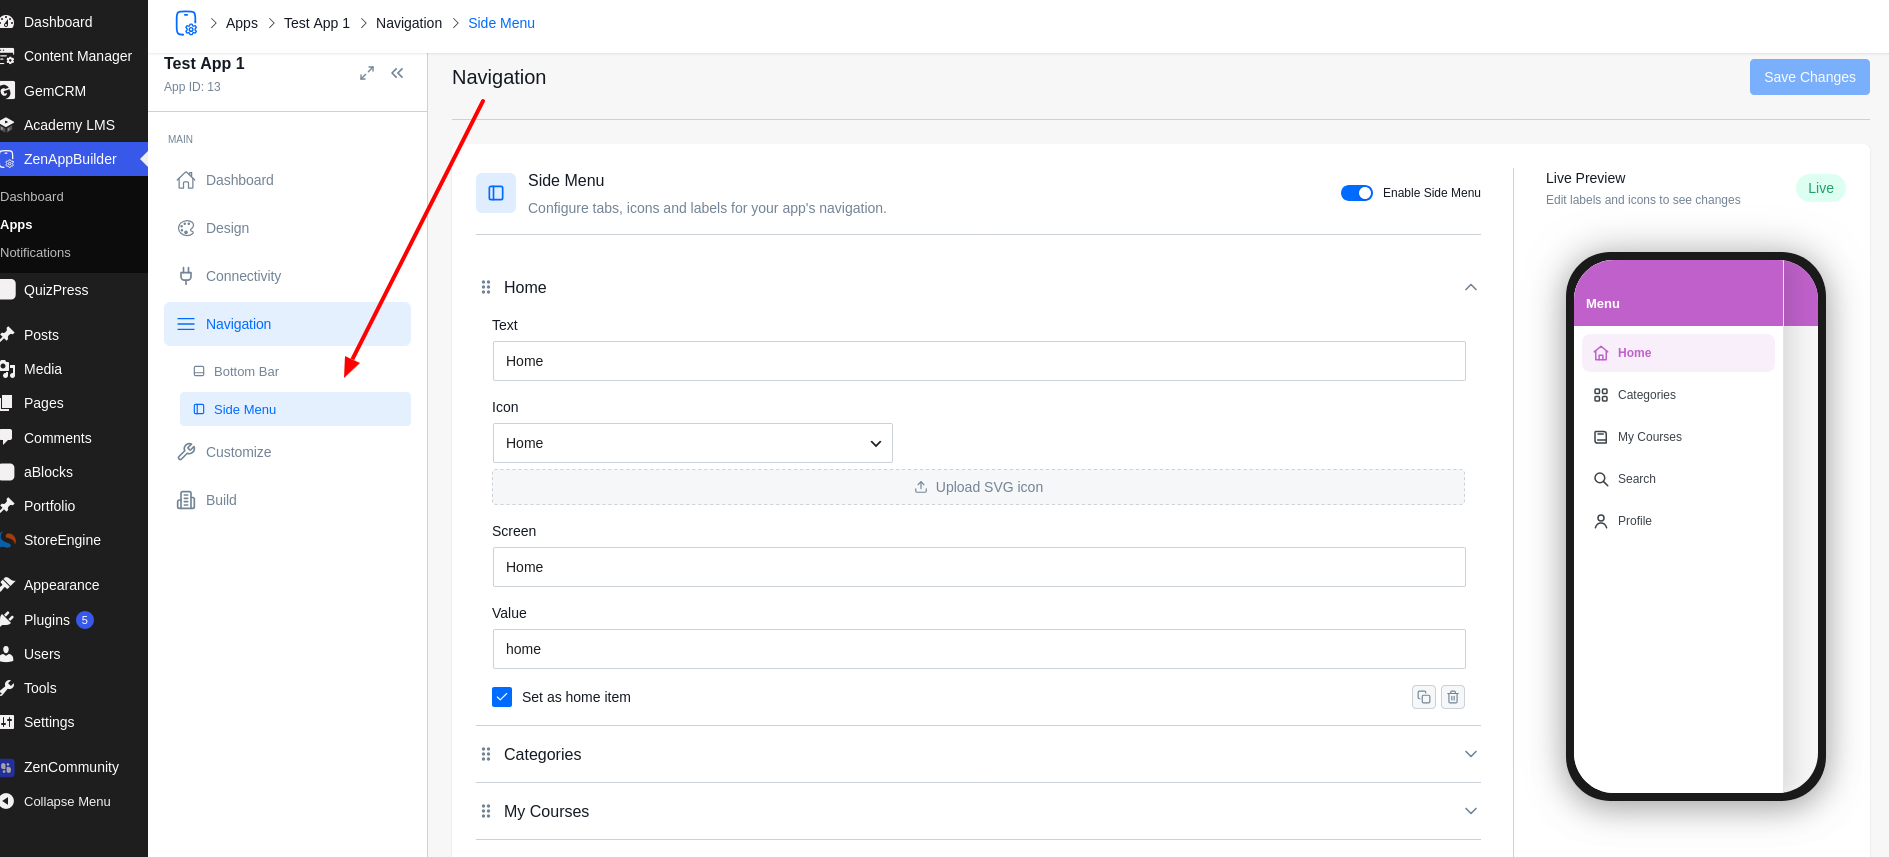Grab the Categories item drag handle
This screenshot has height=857, width=1889.
click(x=486, y=754)
